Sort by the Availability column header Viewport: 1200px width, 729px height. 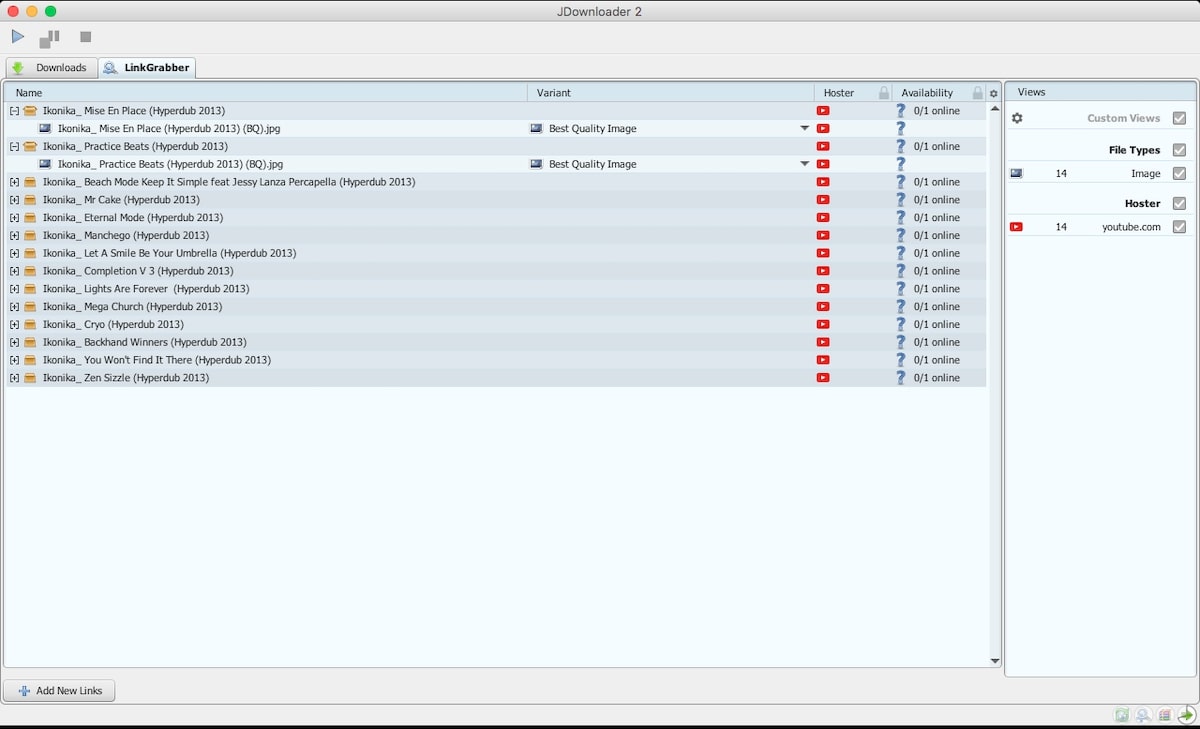pos(927,93)
